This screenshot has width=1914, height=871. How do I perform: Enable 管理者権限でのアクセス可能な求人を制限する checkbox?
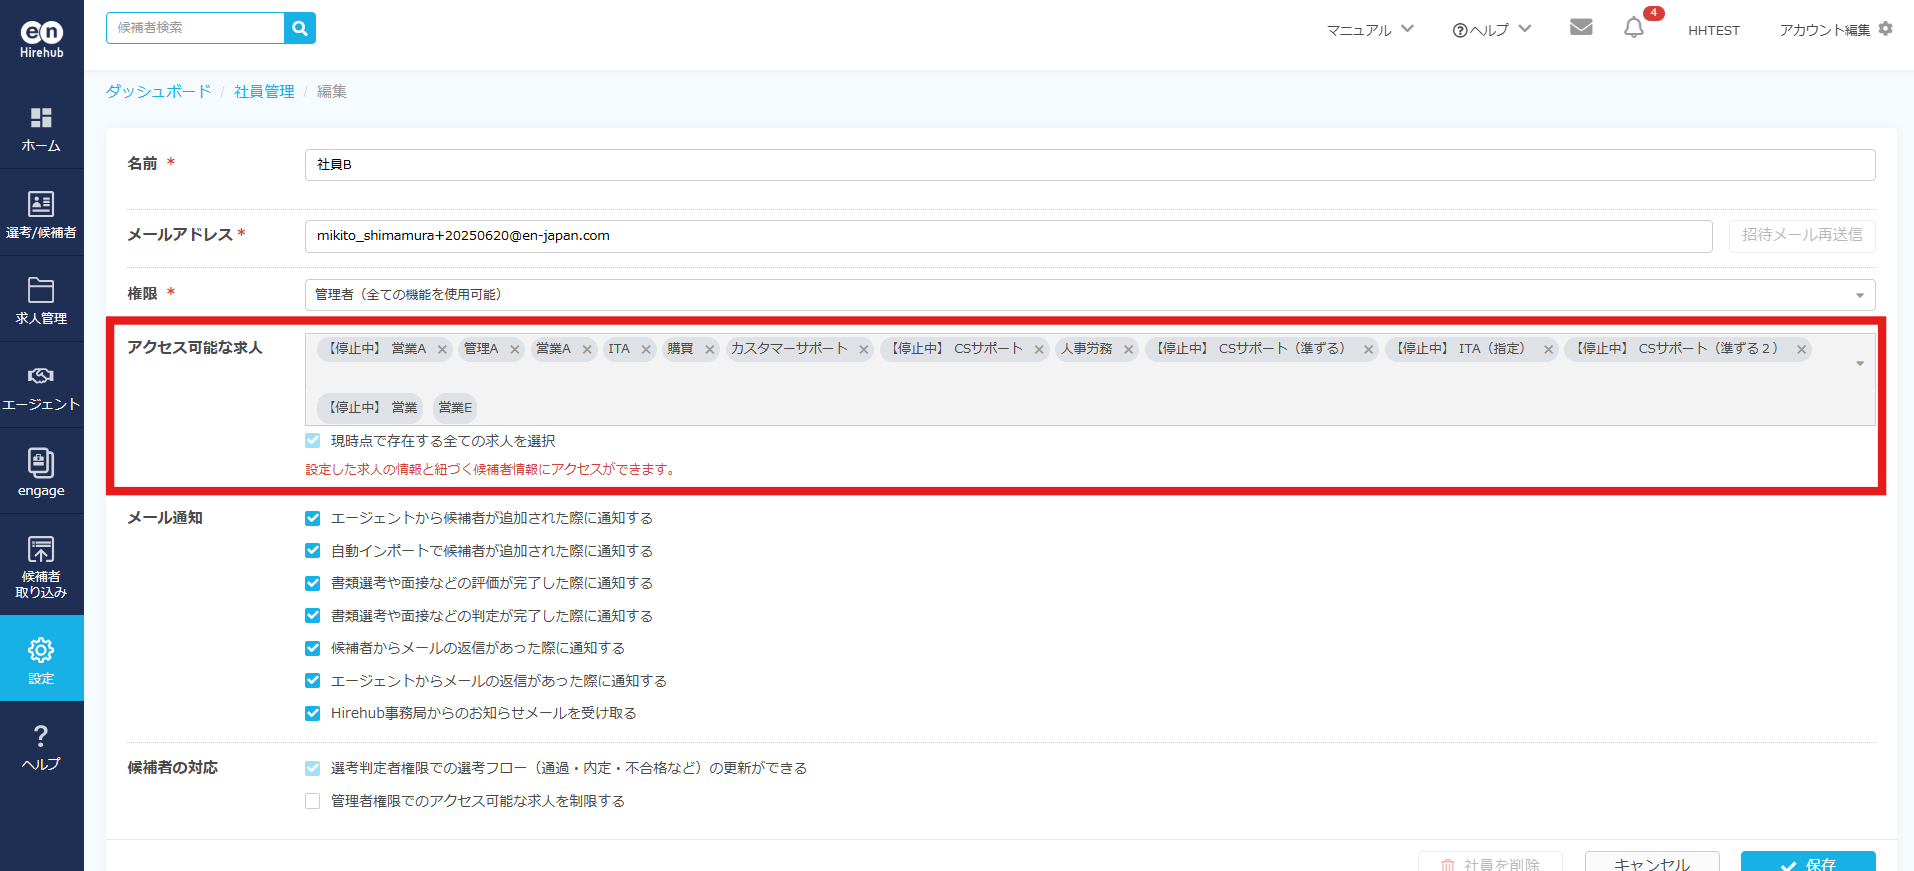[x=313, y=801]
